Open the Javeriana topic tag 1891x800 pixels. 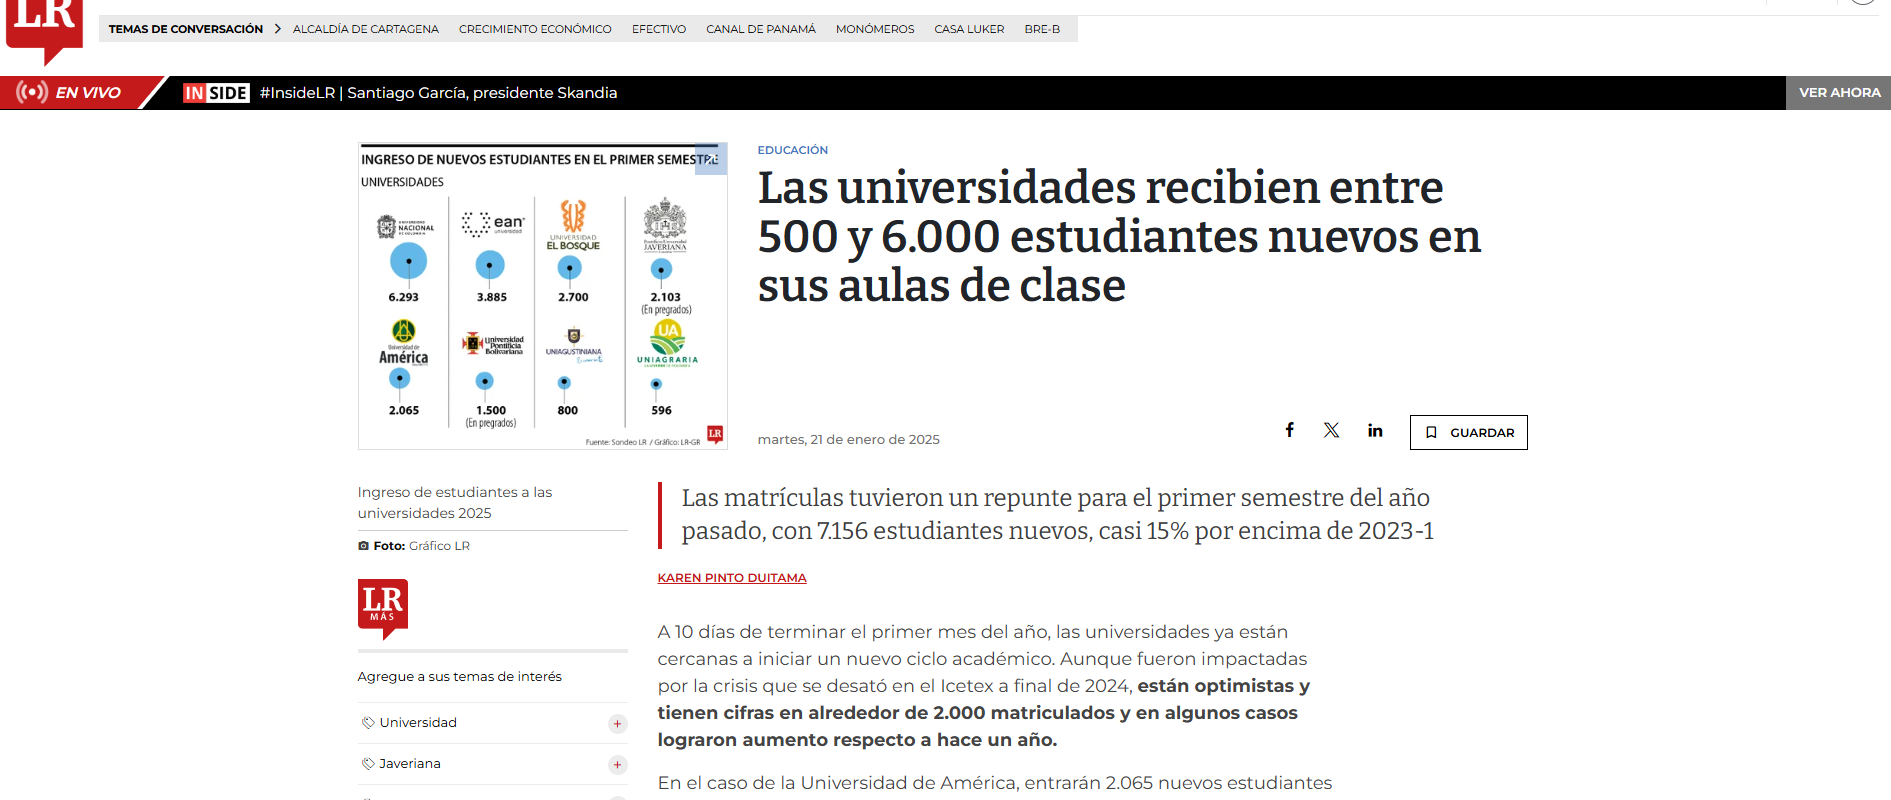410,764
